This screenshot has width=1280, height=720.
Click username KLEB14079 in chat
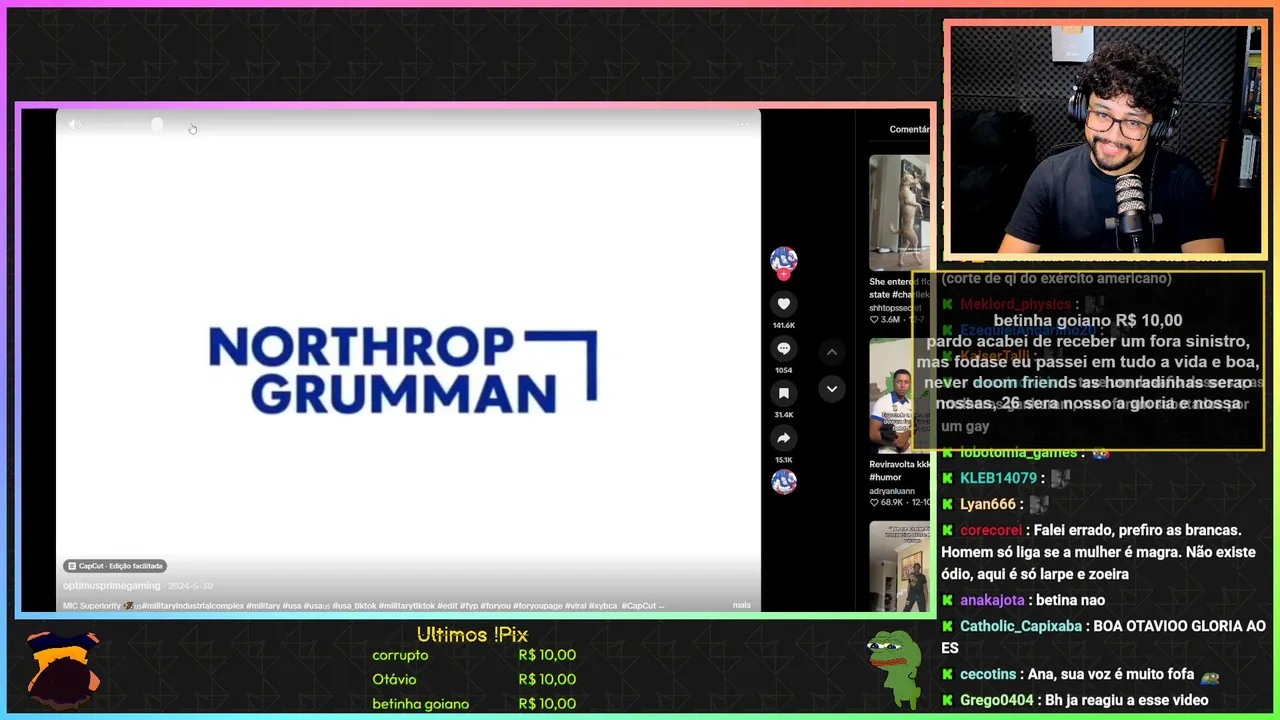pyautogui.click(x=998, y=479)
